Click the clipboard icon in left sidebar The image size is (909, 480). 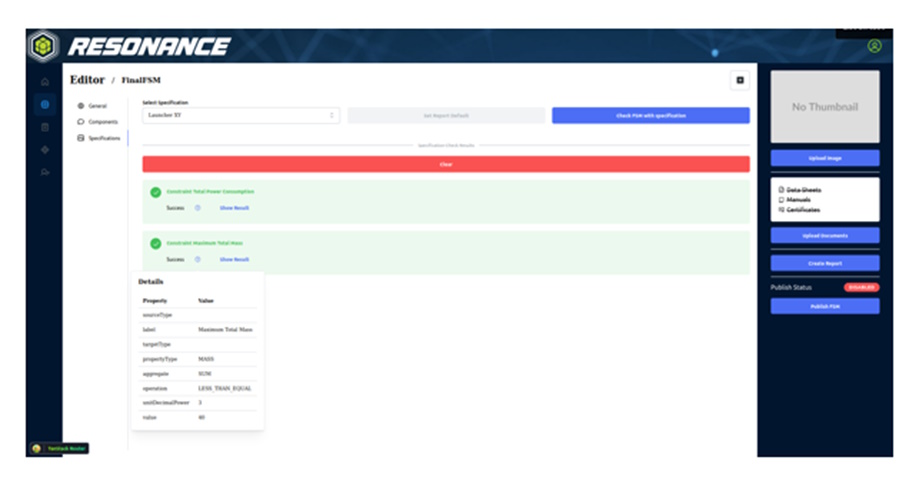tap(44, 127)
